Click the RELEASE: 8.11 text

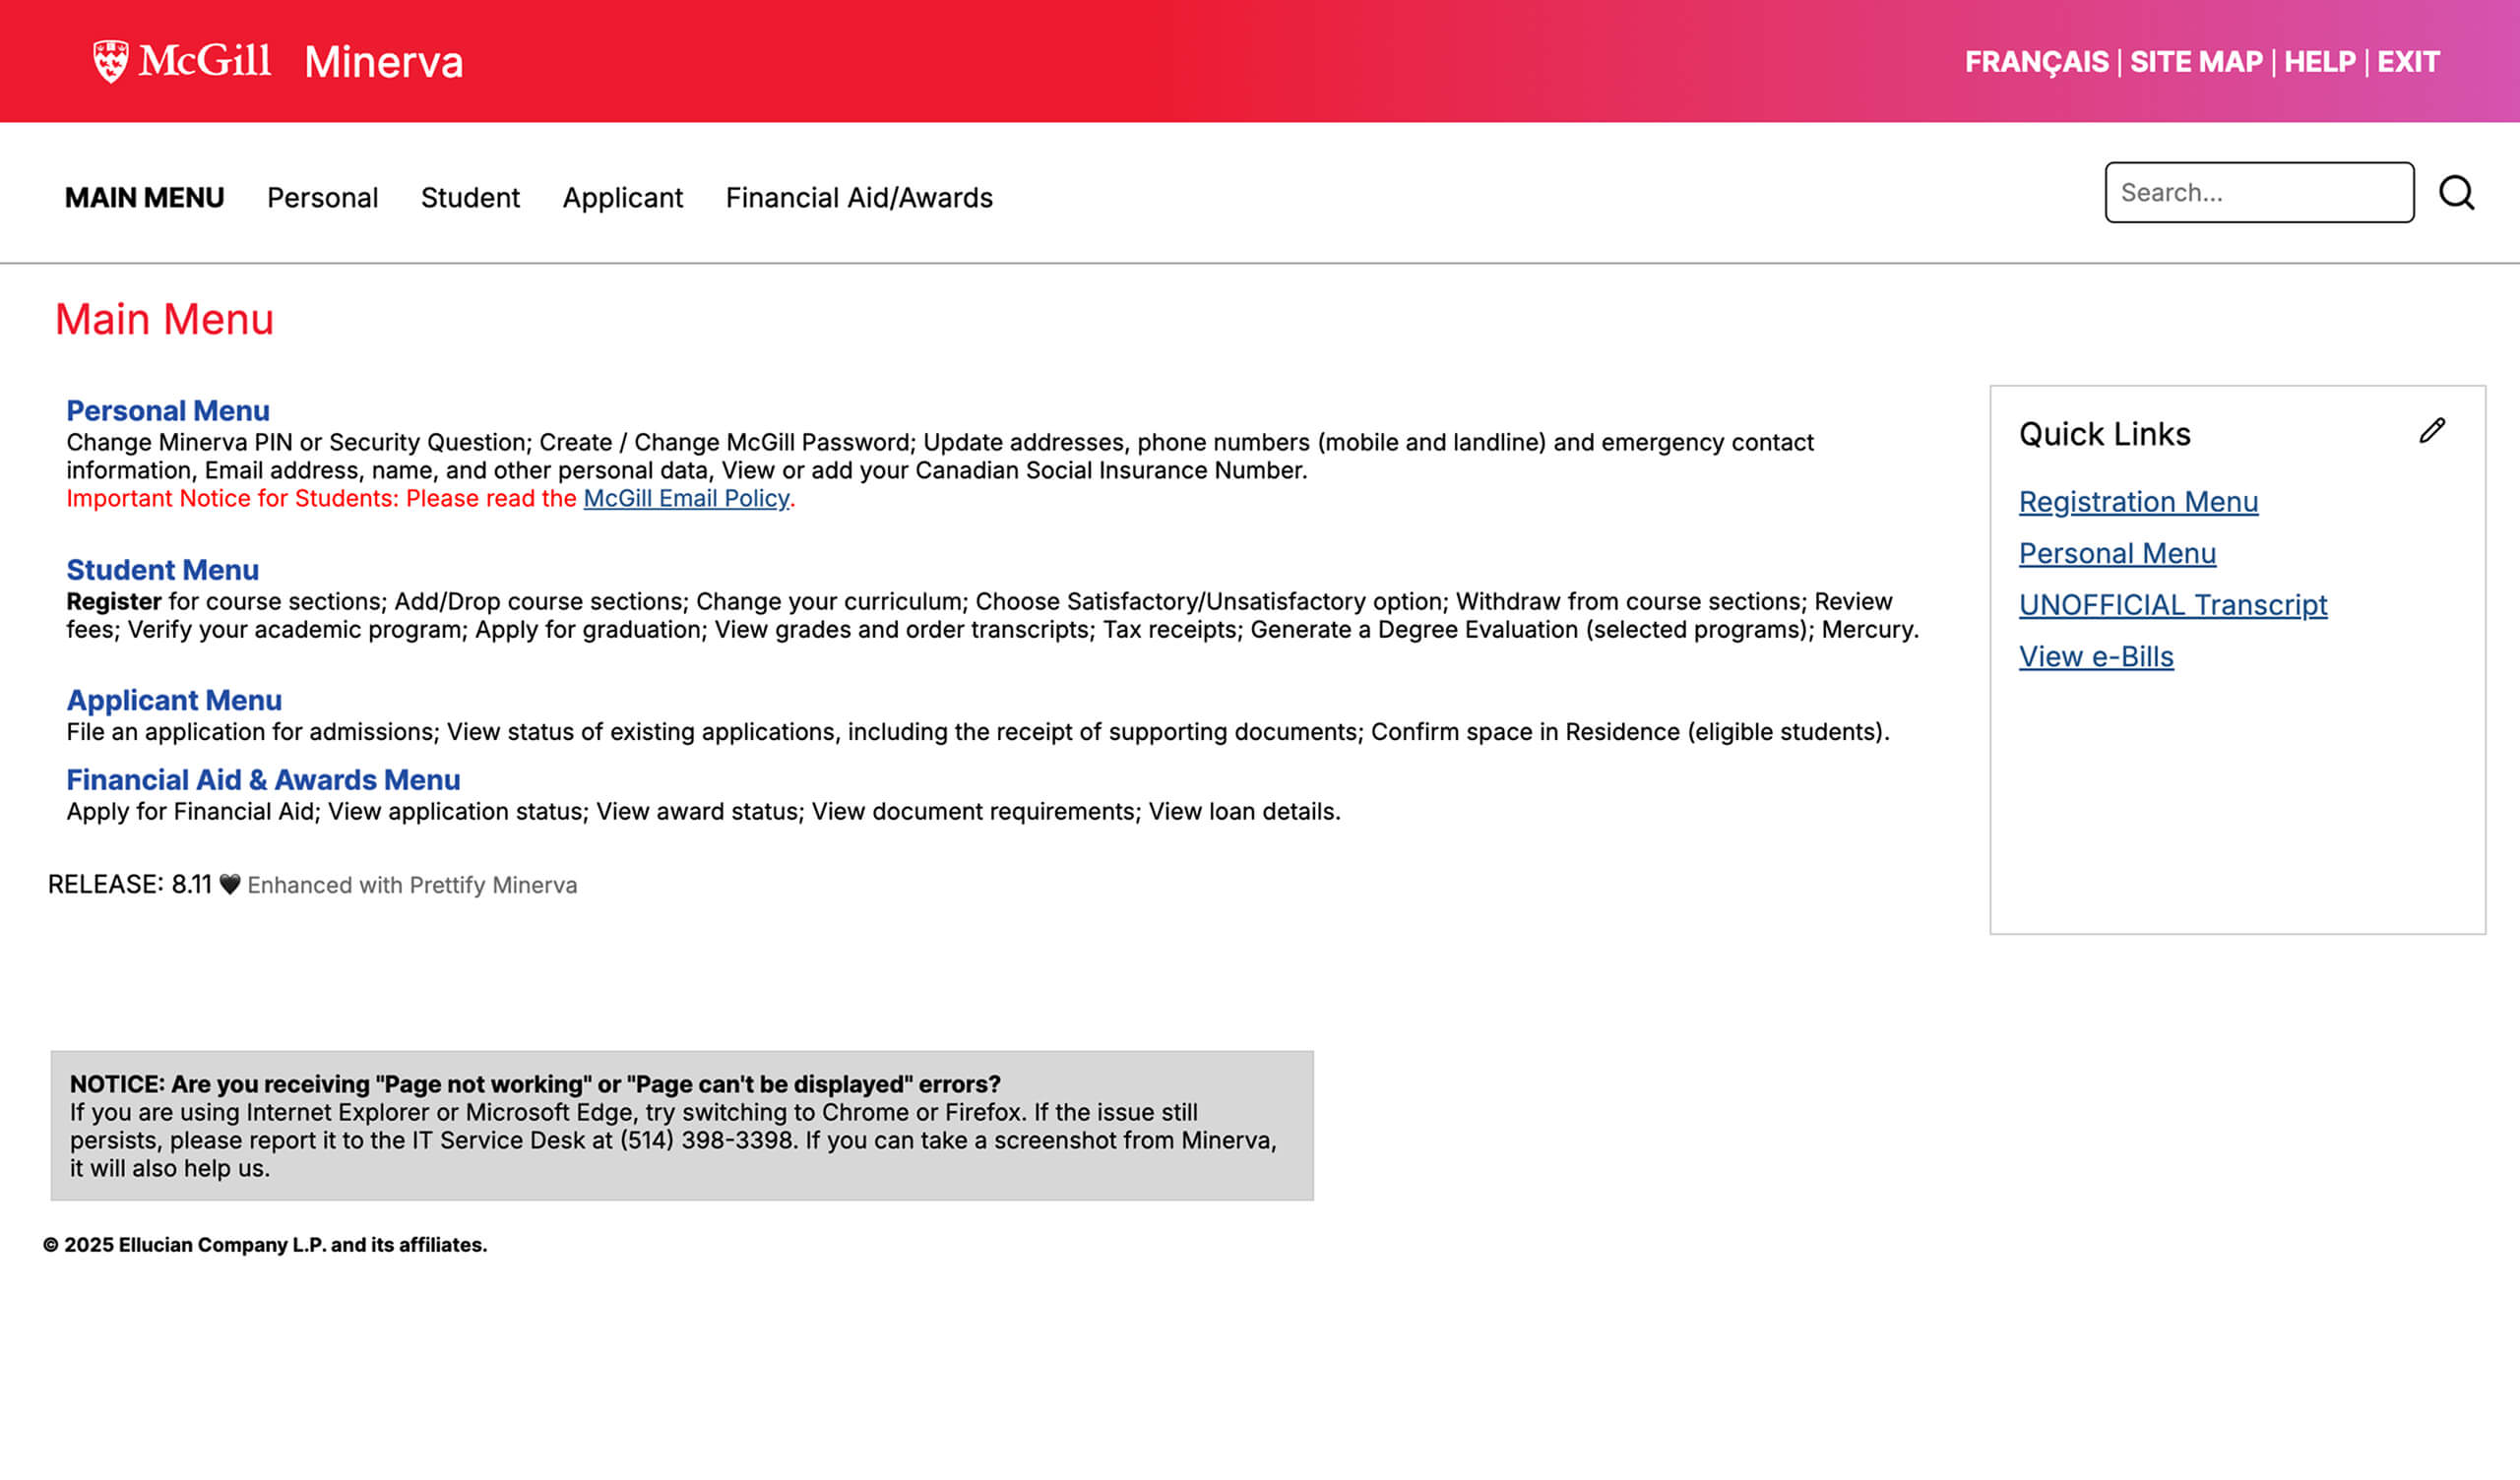[129, 885]
